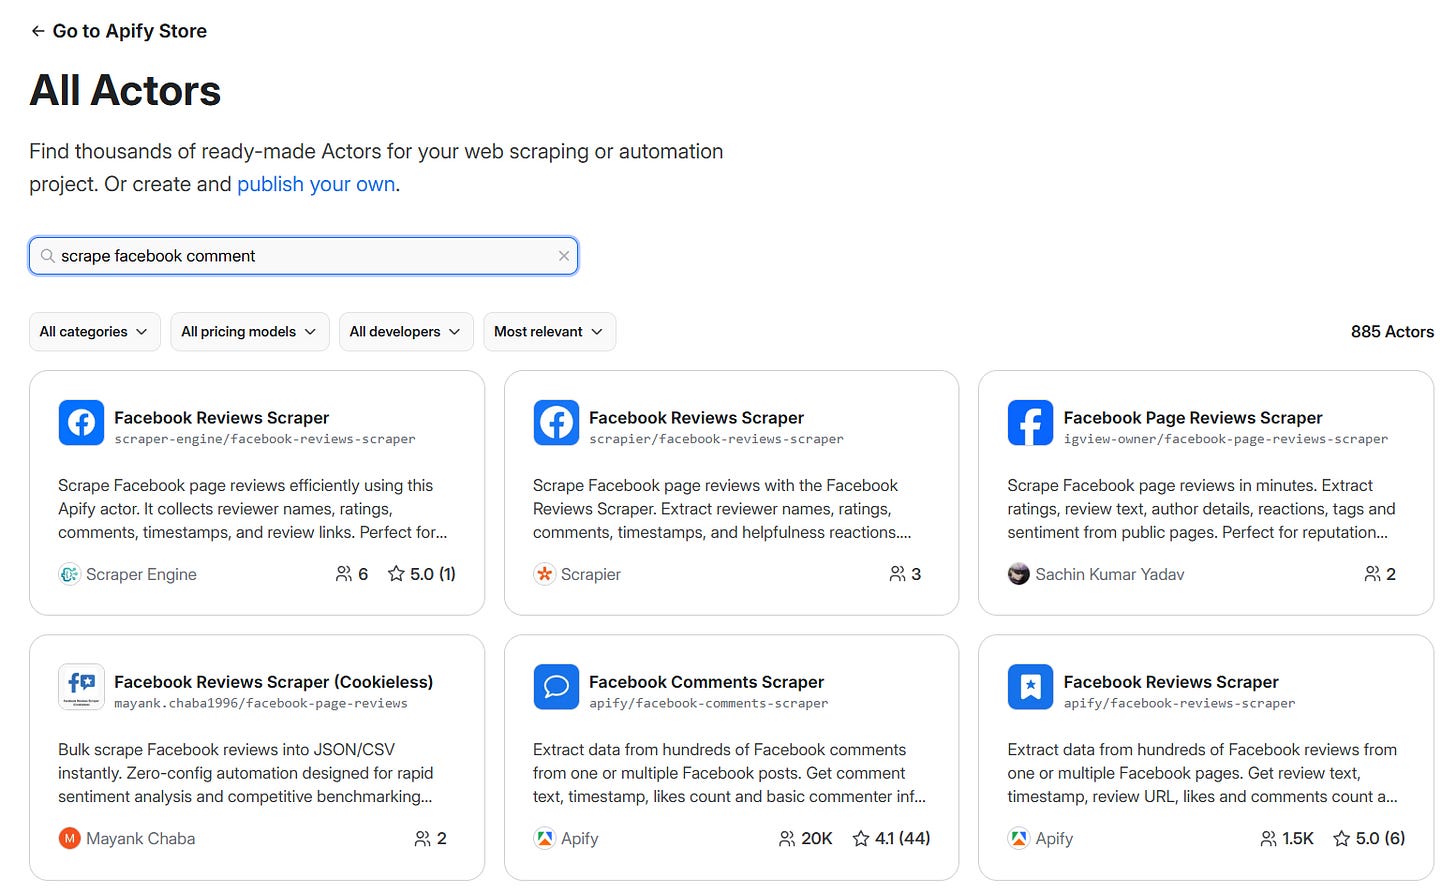Click the star icon beside 5.0 (6)
This screenshot has height=893, width=1456.
(1342, 838)
